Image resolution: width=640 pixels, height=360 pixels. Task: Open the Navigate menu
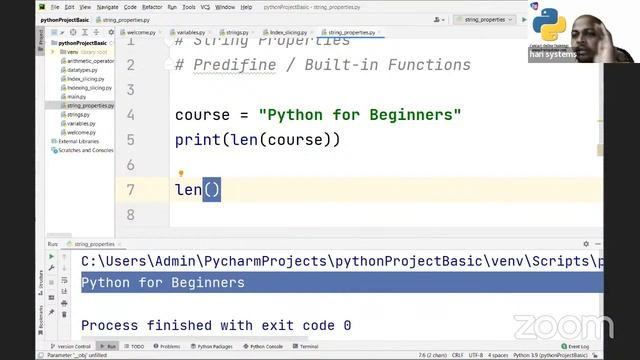point(107,7)
